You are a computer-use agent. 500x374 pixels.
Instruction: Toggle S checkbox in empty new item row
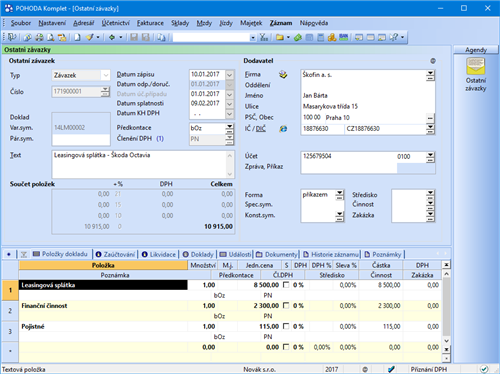click(x=286, y=347)
